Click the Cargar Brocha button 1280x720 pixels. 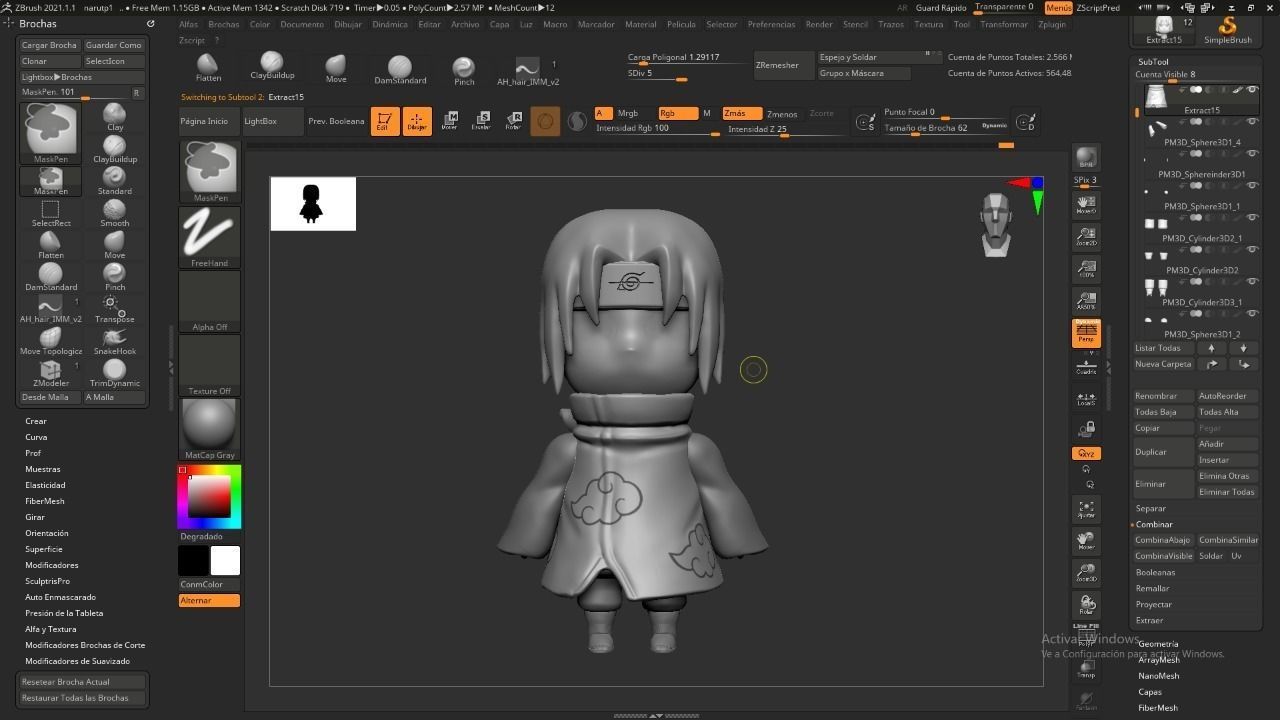[x=49, y=45]
